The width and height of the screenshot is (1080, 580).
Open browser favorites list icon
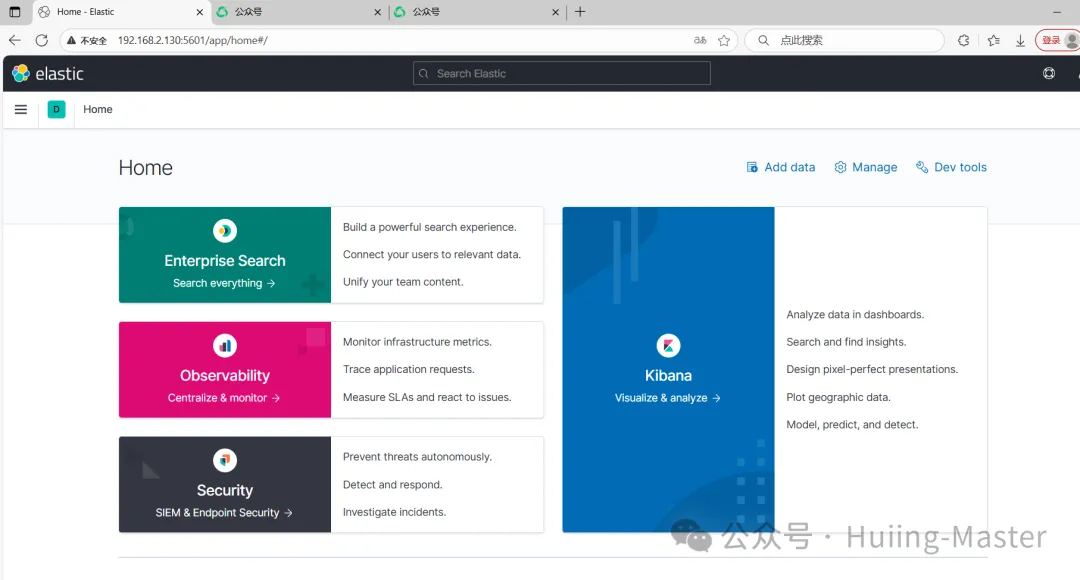coord(993,41)
